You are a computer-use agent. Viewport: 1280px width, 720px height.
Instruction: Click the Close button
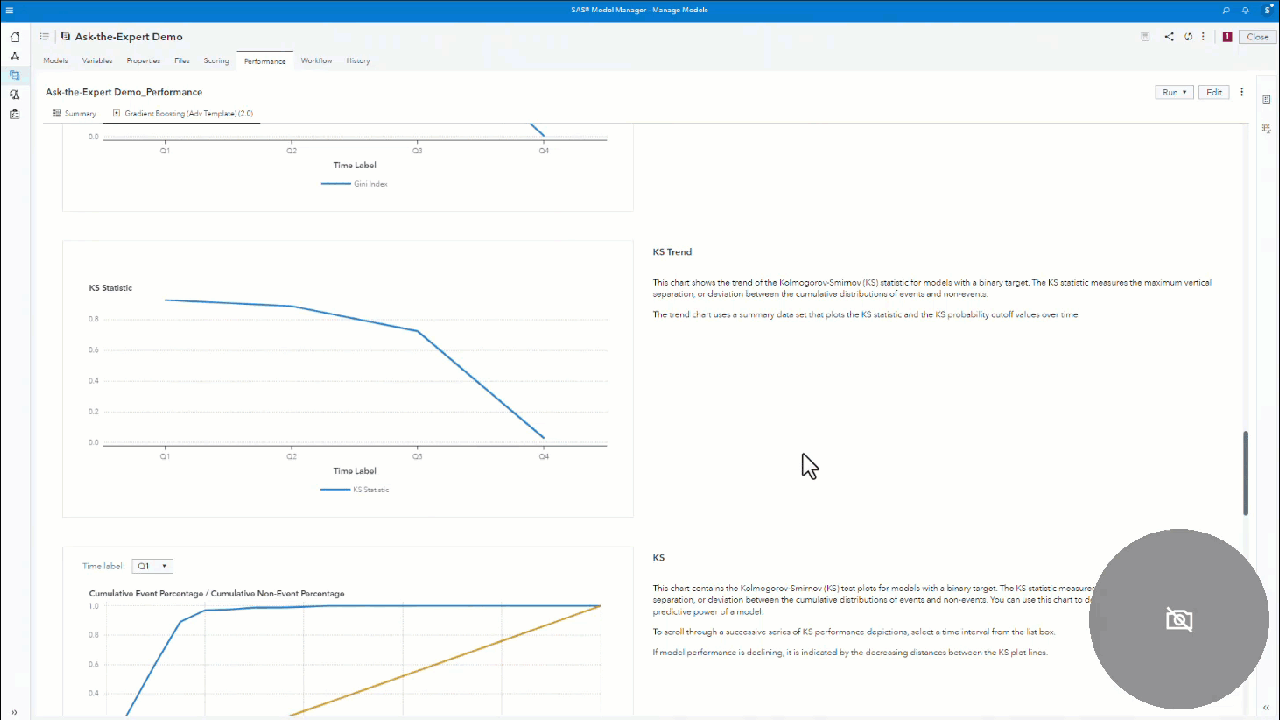pos(1257,36)
